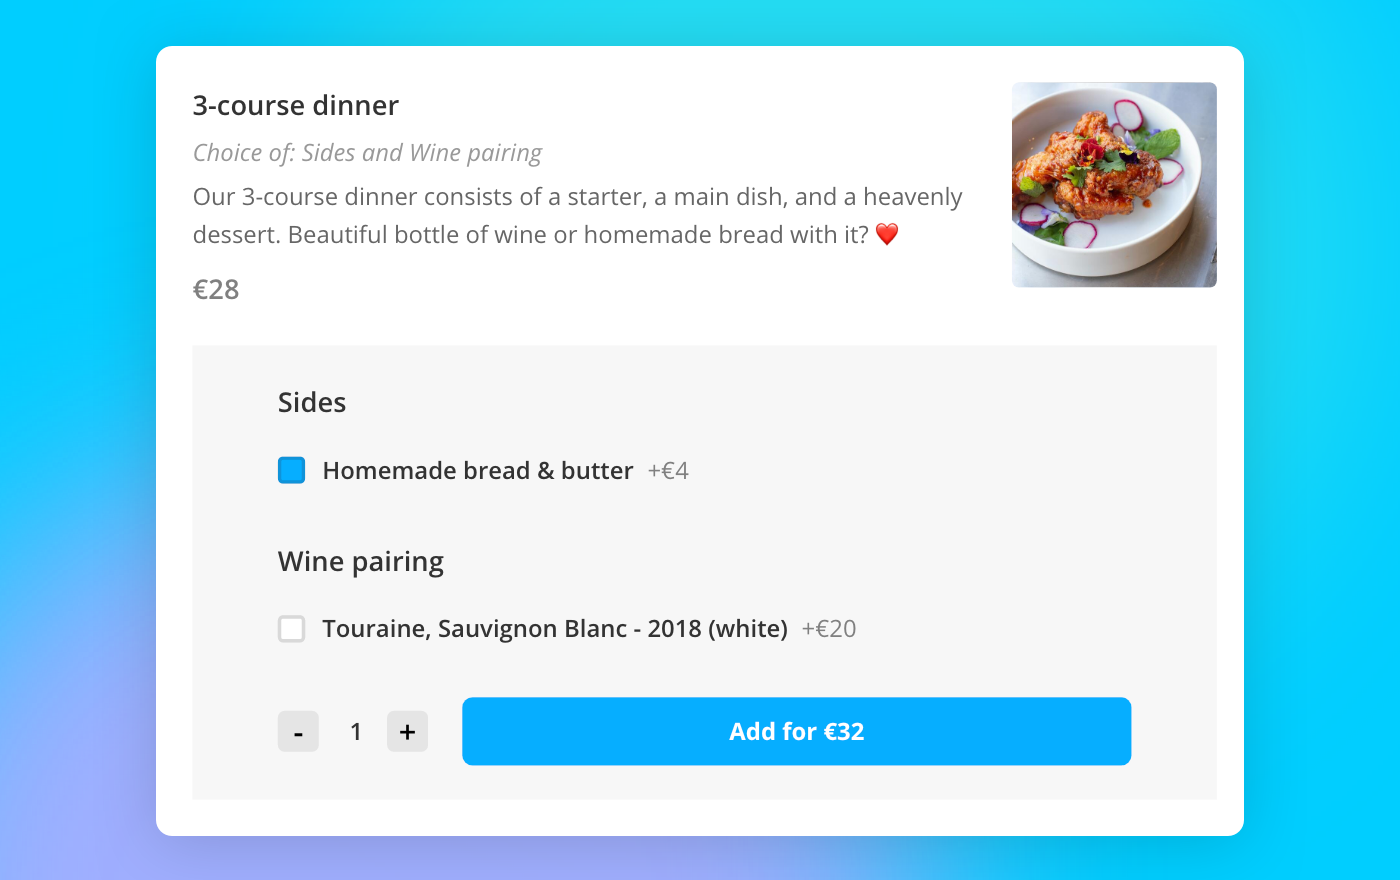
Task: Click the heart emoji in the description
Action: 888,233
